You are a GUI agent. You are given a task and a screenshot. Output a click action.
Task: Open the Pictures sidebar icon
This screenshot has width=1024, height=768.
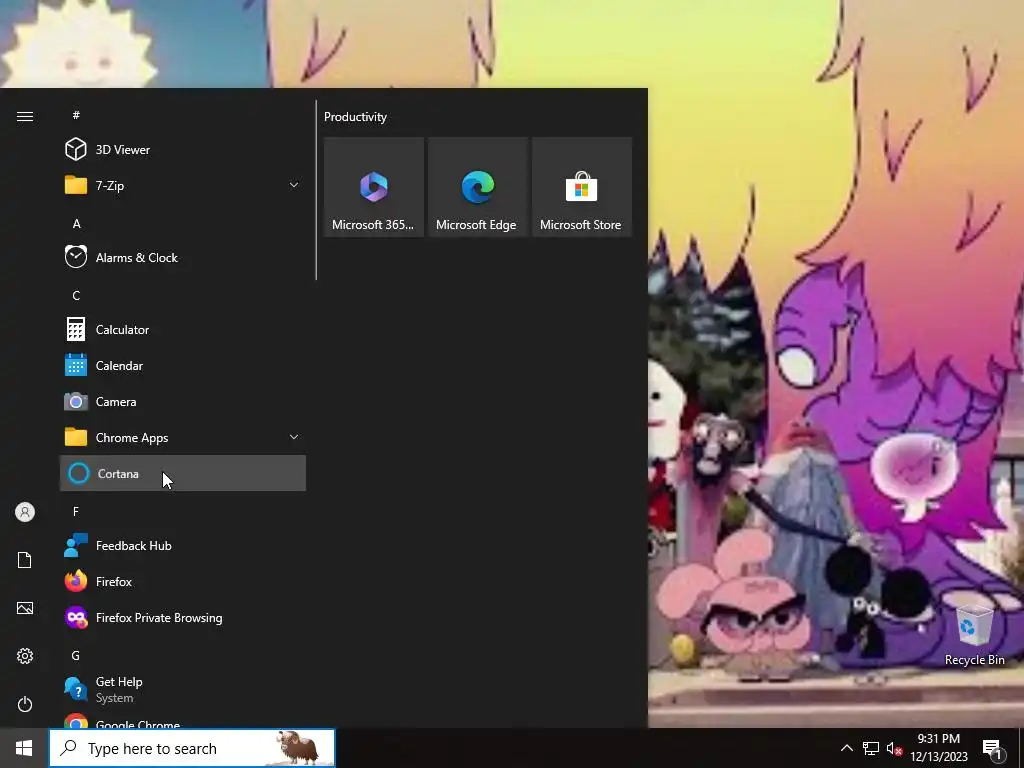click(25, 608)
